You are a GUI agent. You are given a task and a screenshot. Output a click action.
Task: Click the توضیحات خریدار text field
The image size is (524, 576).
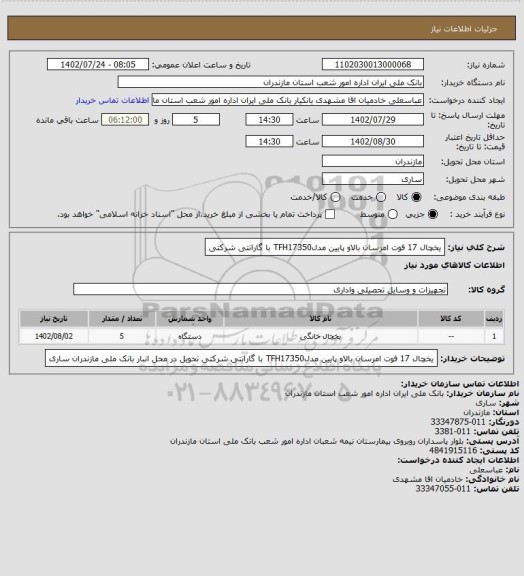(241, 358)
